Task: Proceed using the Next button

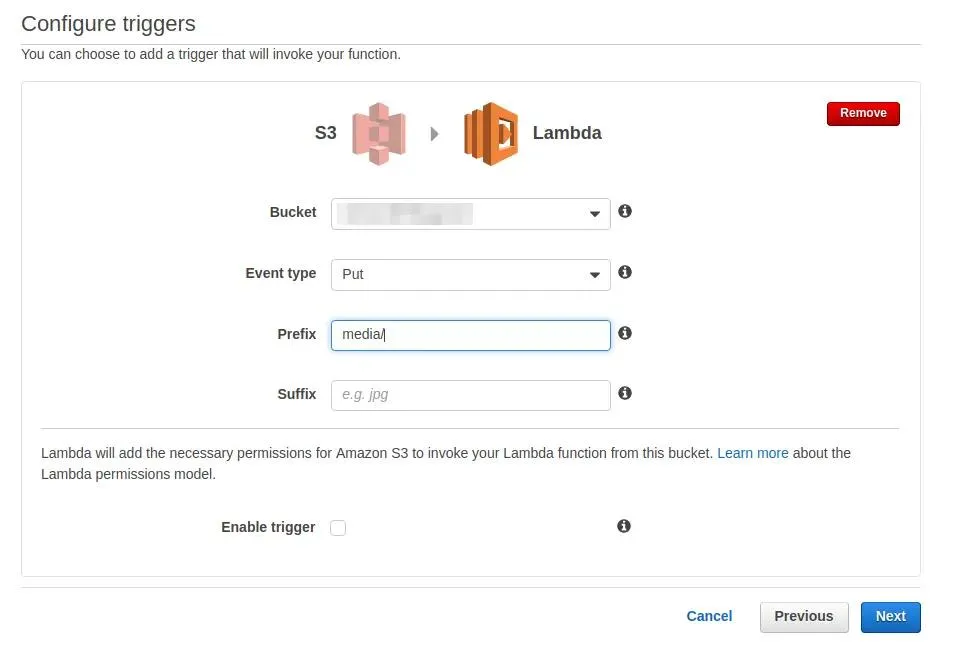Action: point(889,616)
